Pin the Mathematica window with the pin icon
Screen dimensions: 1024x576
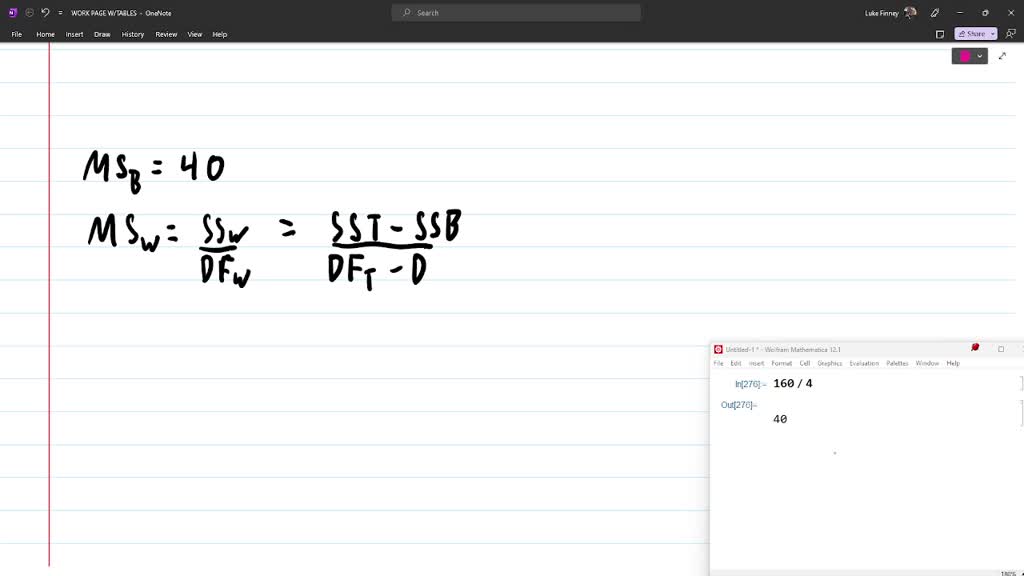974,347
